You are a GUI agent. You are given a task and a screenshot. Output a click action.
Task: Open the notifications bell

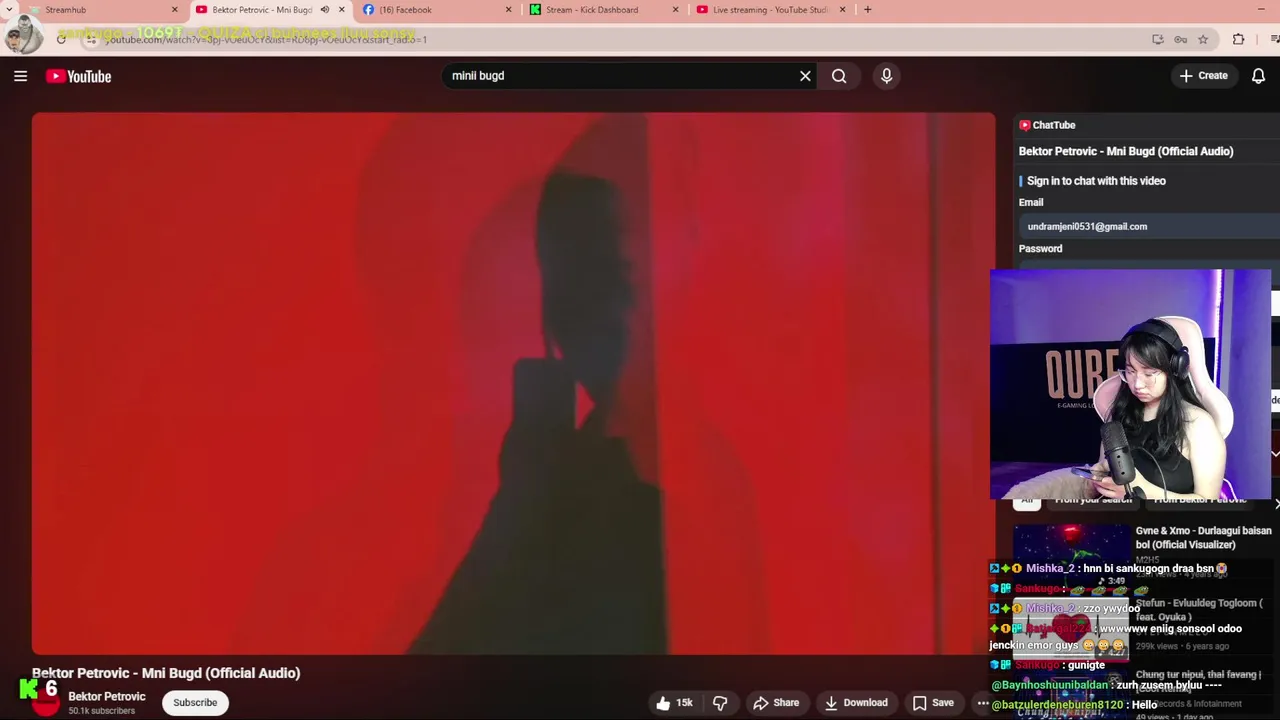[x=1258, y=76]
